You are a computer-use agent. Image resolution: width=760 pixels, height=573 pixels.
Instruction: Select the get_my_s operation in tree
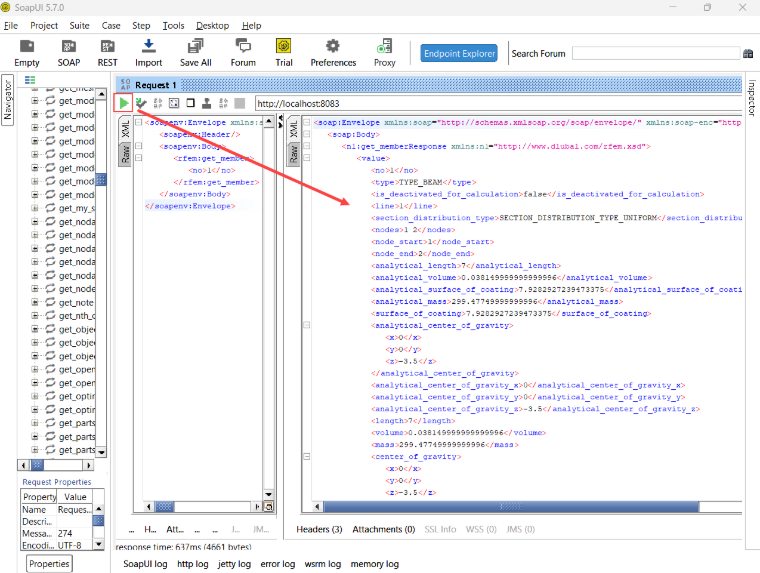coord(77,208)
